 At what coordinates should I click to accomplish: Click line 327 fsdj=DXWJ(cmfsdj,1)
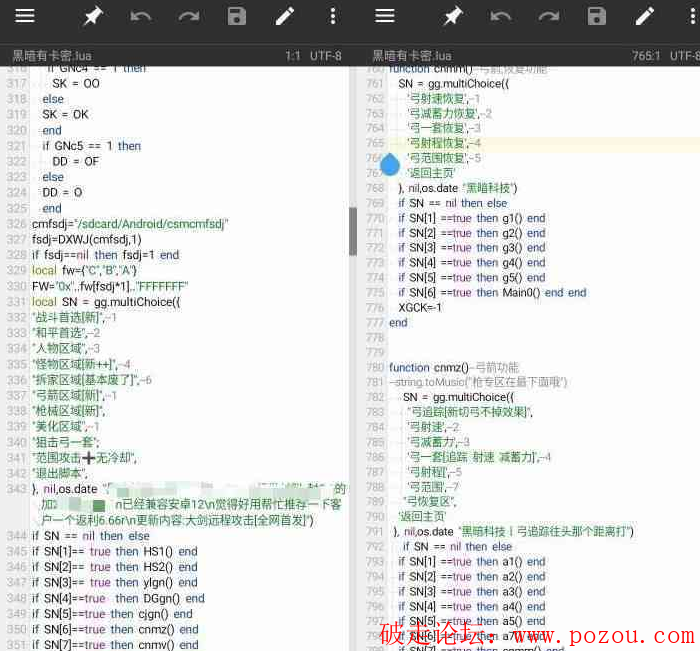coord(87,240)
